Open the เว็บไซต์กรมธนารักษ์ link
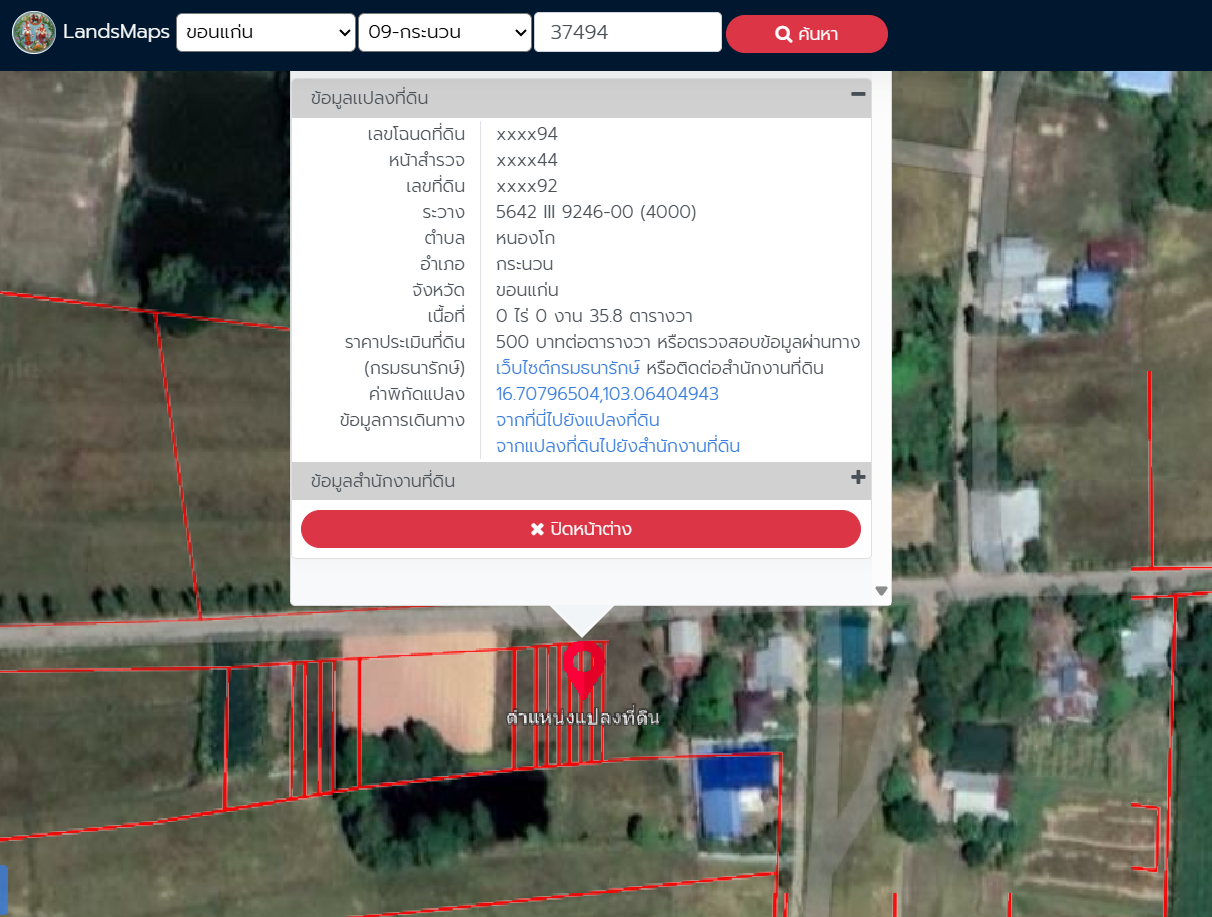This screenshot has width=1212, height=917. 567,368
